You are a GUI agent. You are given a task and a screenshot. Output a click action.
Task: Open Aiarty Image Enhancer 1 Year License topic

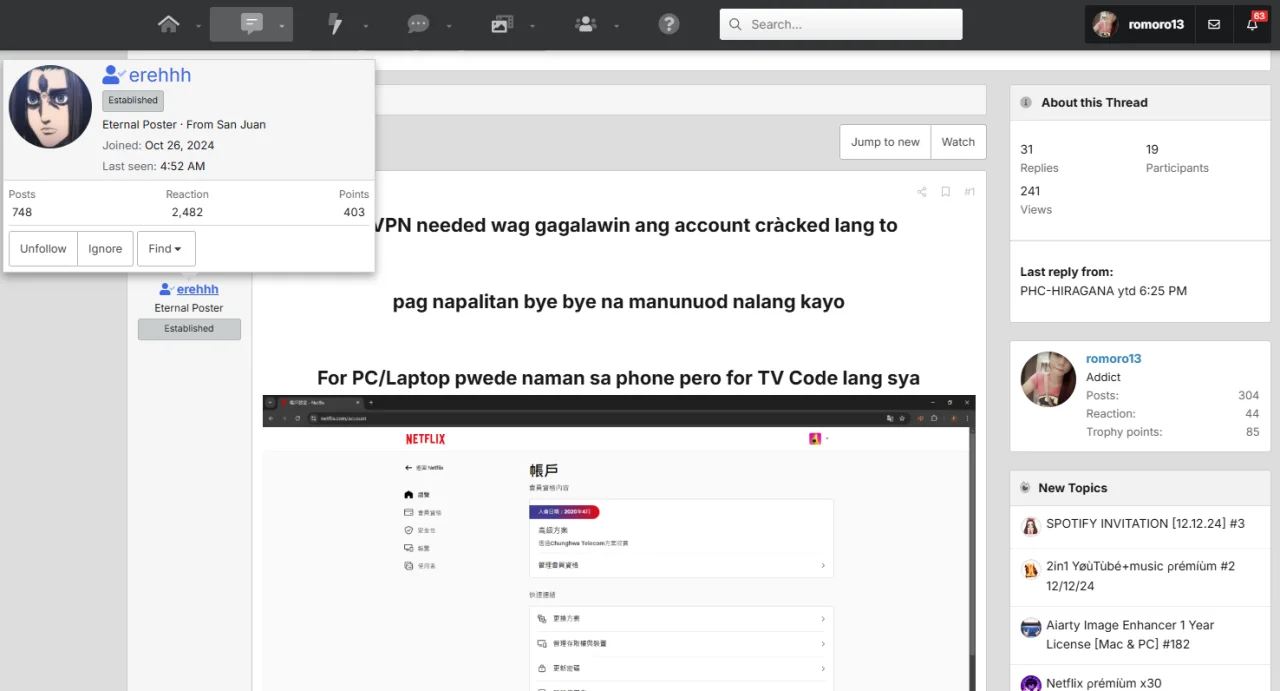click(x=1130, y=634)
